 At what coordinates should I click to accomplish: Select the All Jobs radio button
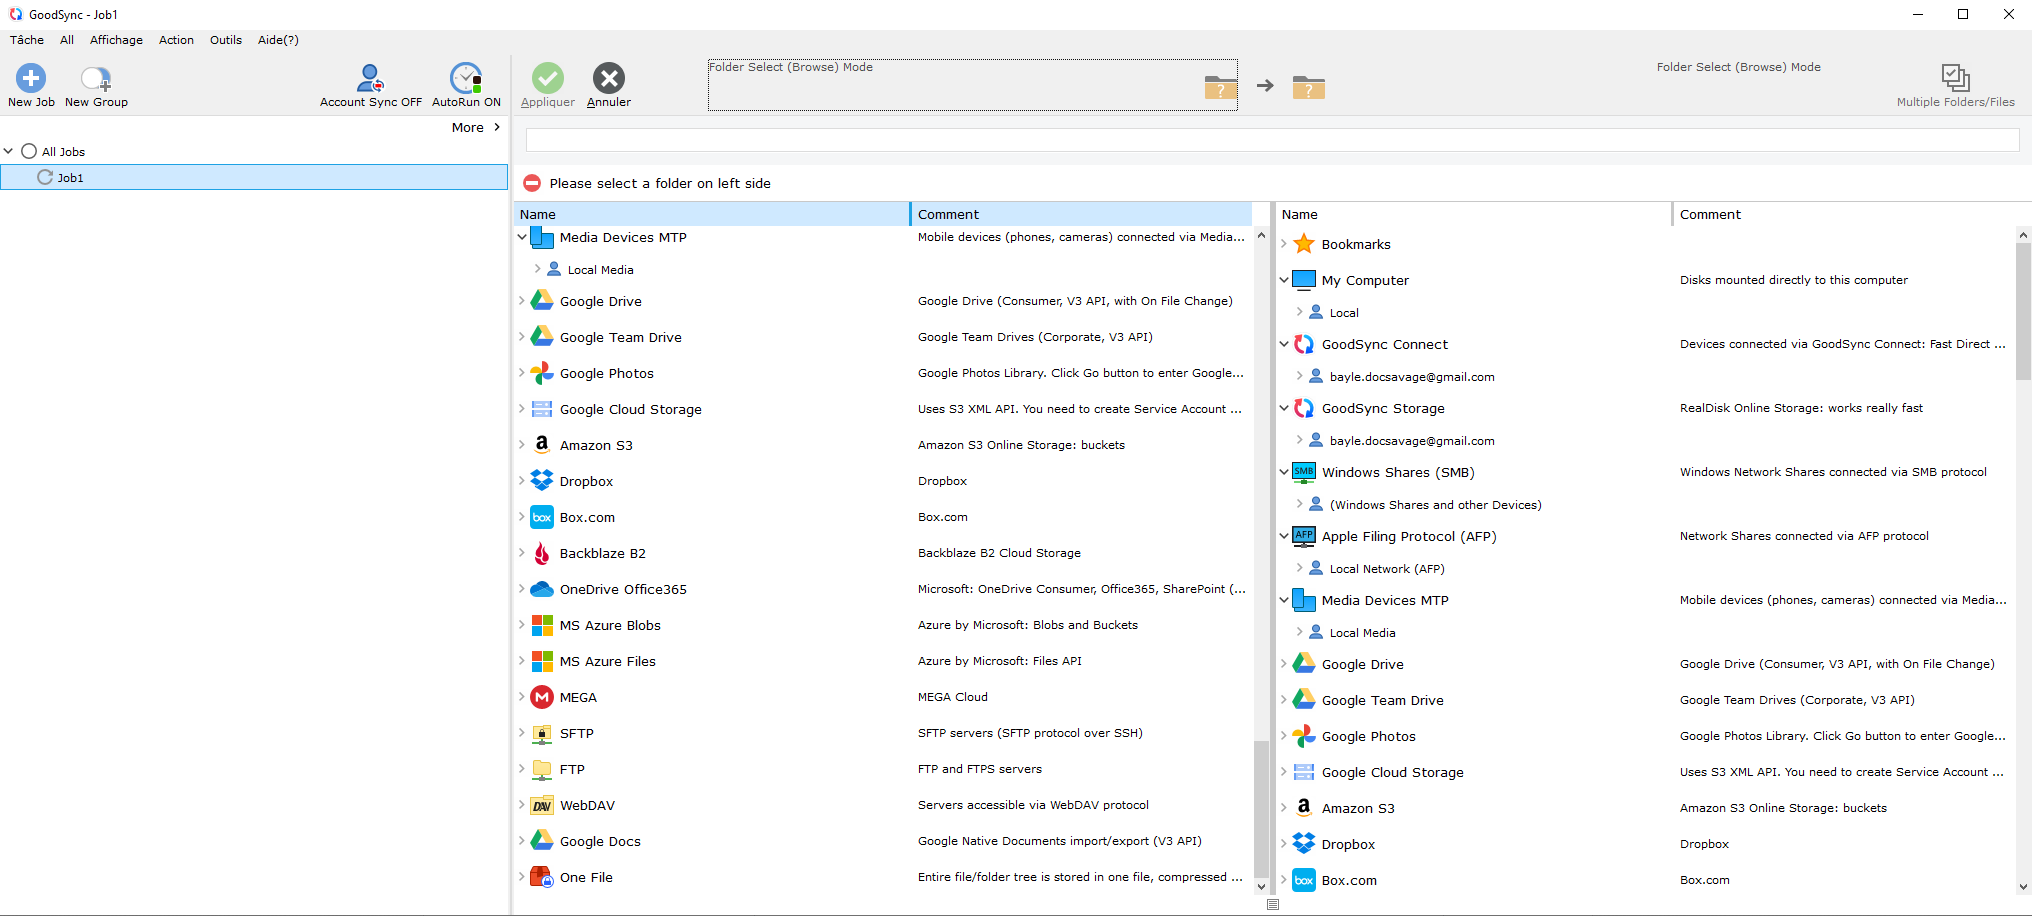tap(28, 150)
